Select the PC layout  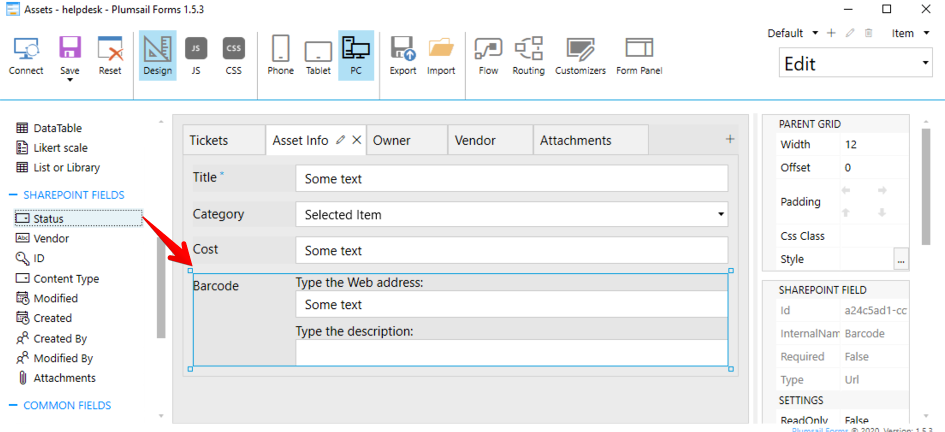(x=356, y=55)
